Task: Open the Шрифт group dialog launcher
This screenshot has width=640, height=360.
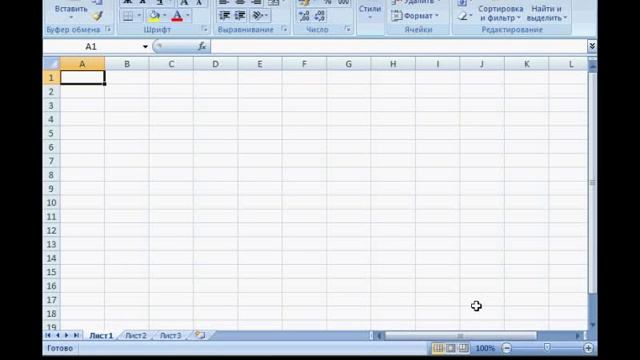Action: [204, 29]
